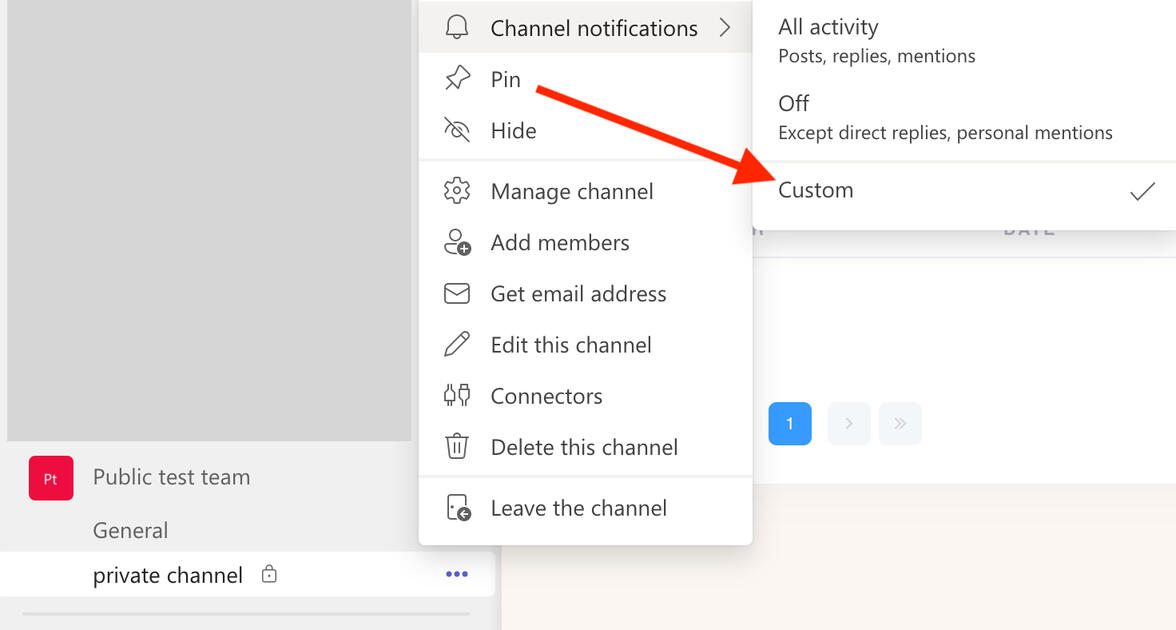Viewport: 1176px width, 630px height.
Task: Open Manage channel via gear icon
Action: click(456, 191)
